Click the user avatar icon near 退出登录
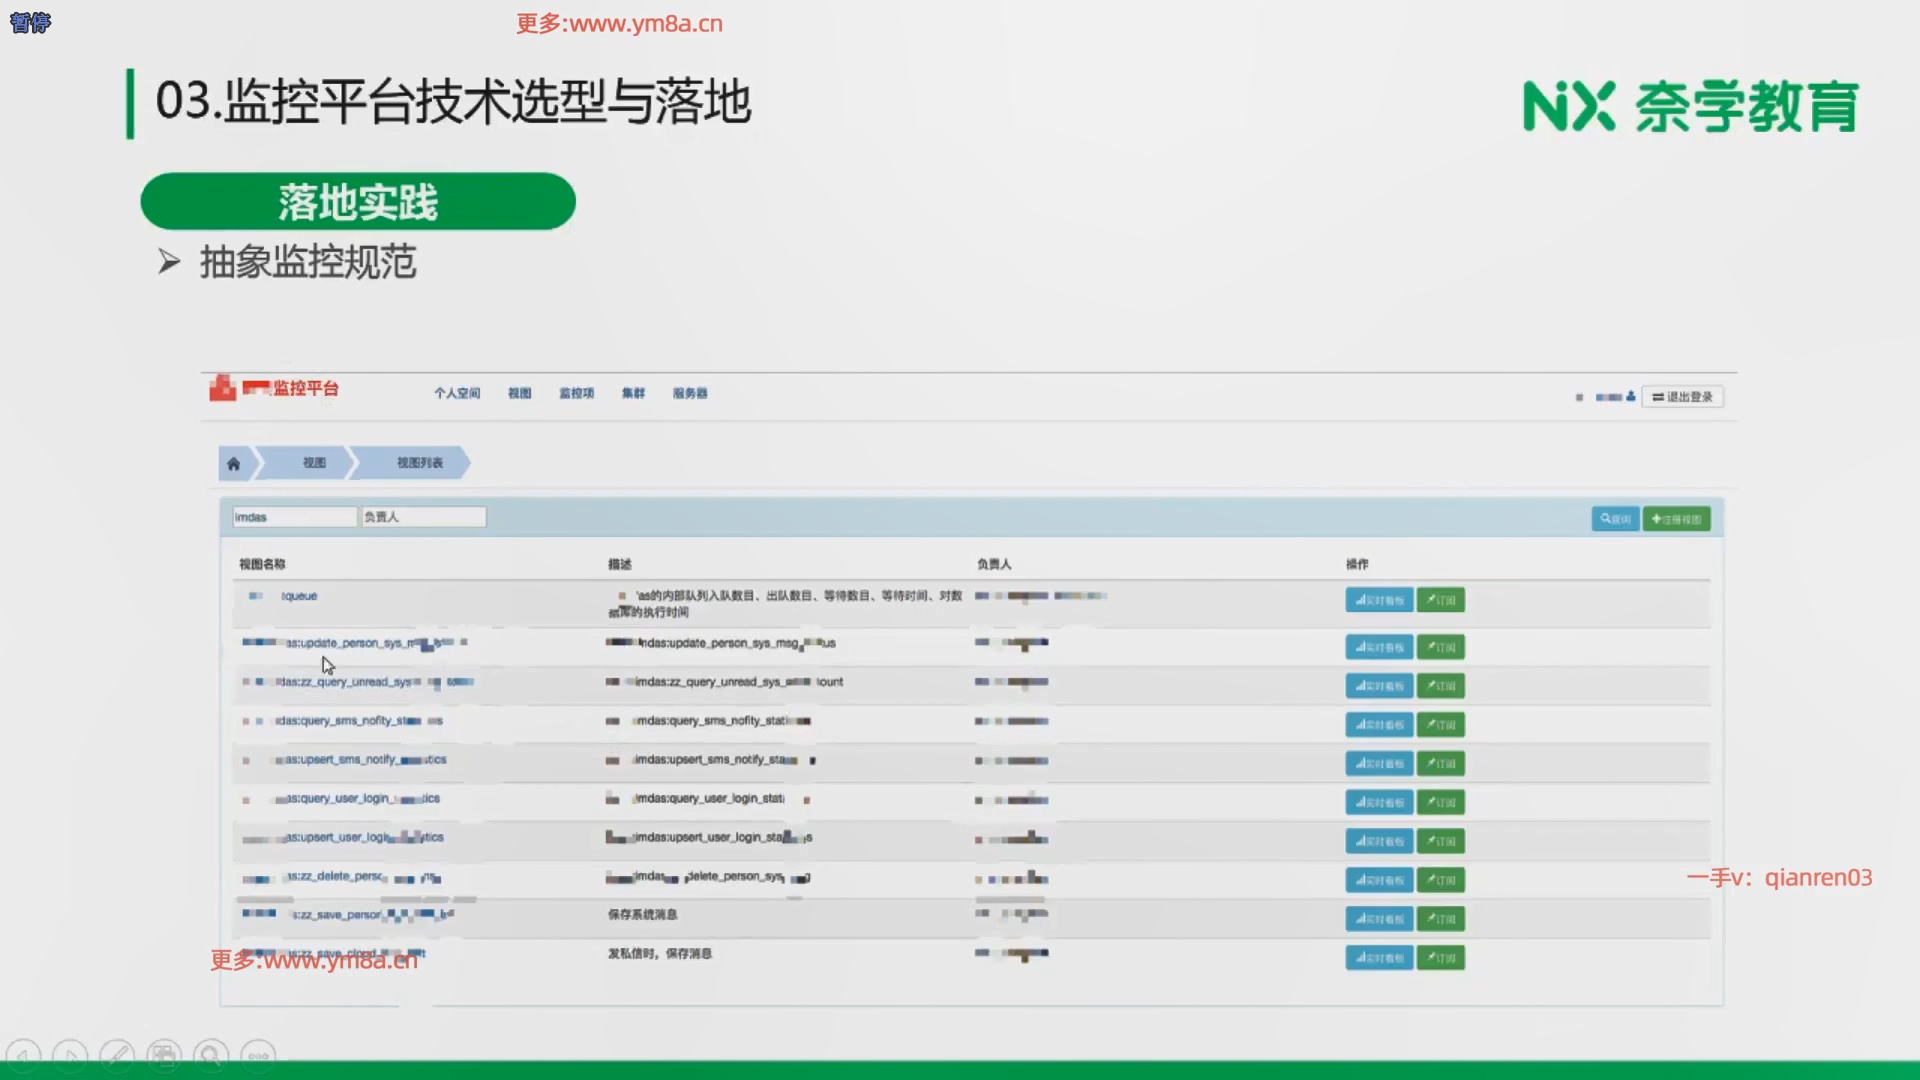Viewport: 1920px width, 1080px height. tap(1630, 397)
